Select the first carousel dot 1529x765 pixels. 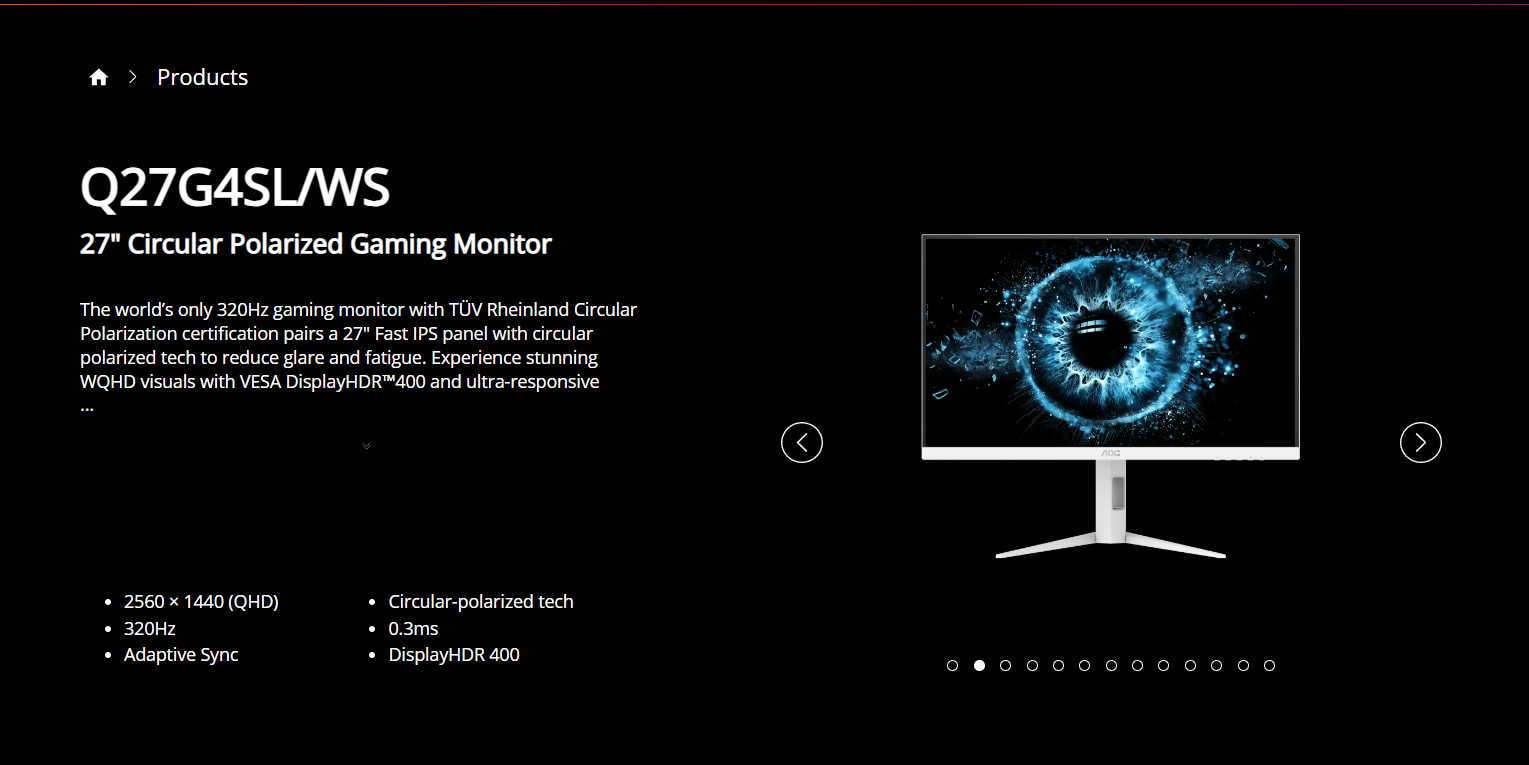tap(953, 665)
